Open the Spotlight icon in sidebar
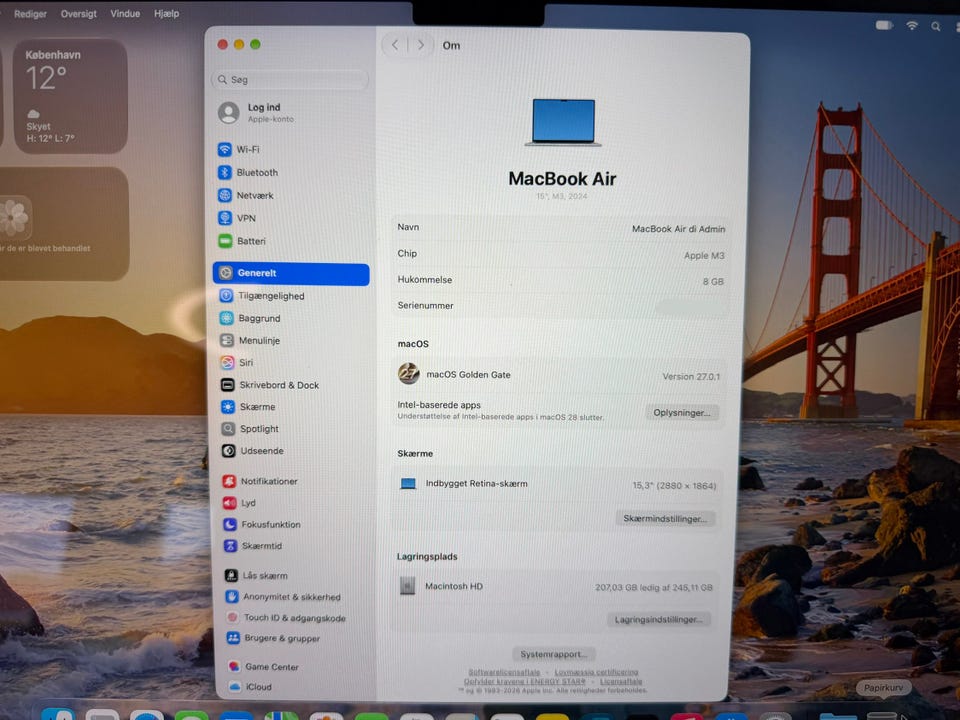Viewport: 960px width, 720px height. (x=228, y=429)
